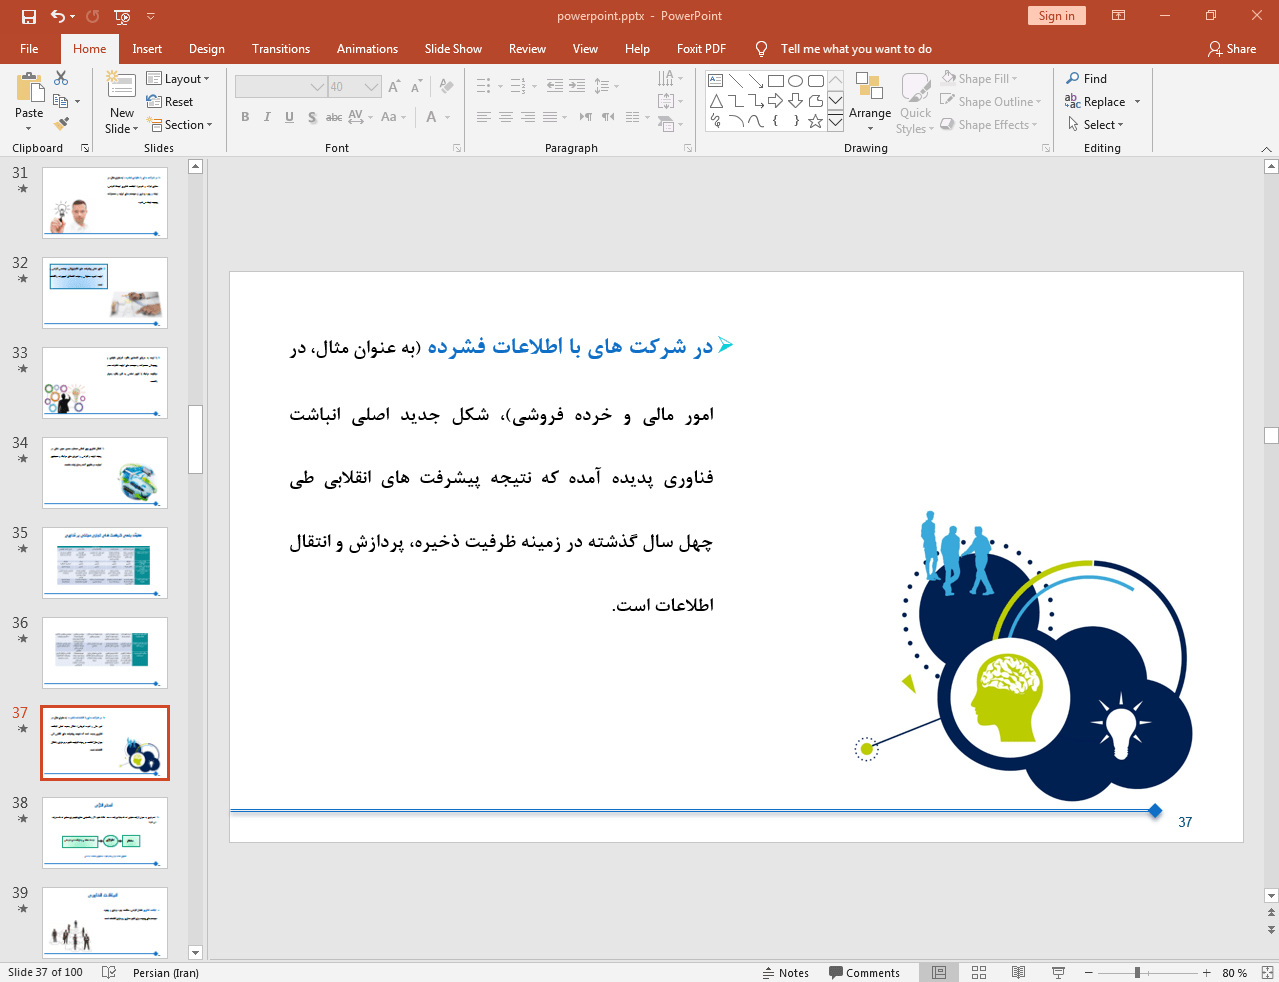Apply Underline formatting

[289, 117]
